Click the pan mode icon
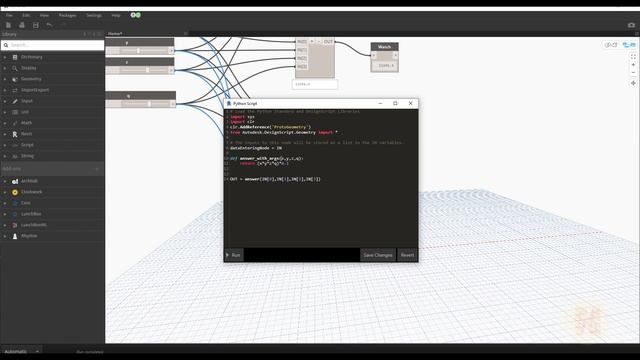 click(633, 83)
